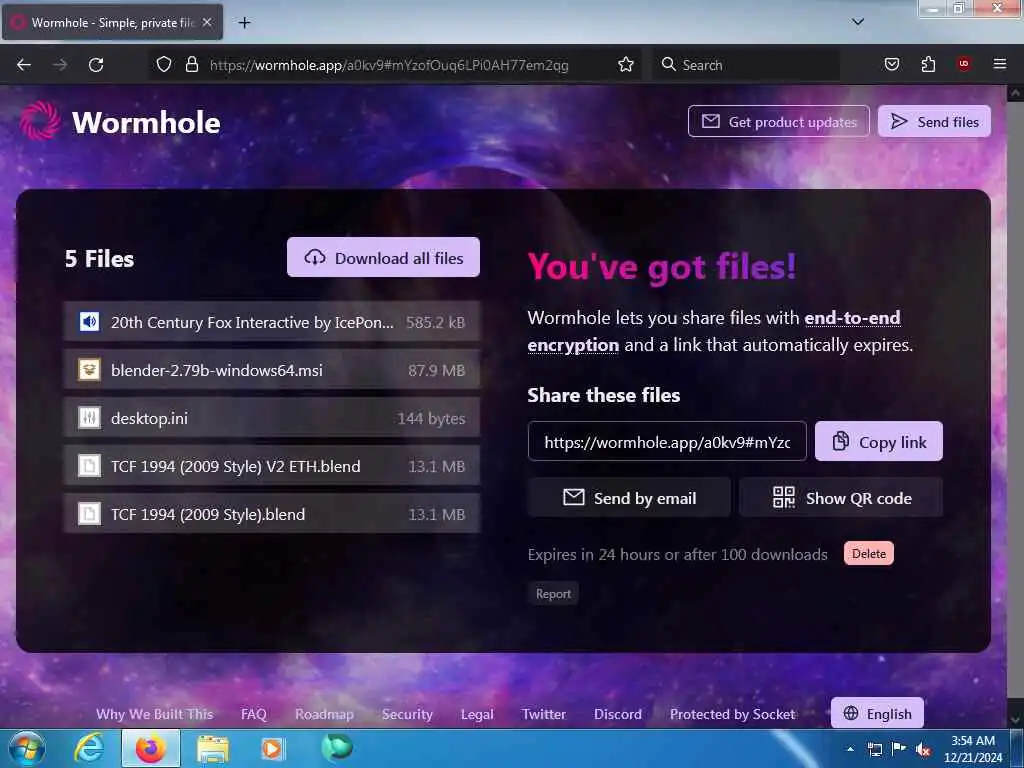Open the extensions puzzle icon
1024x768 pixels.
click(x=928, y=64)
